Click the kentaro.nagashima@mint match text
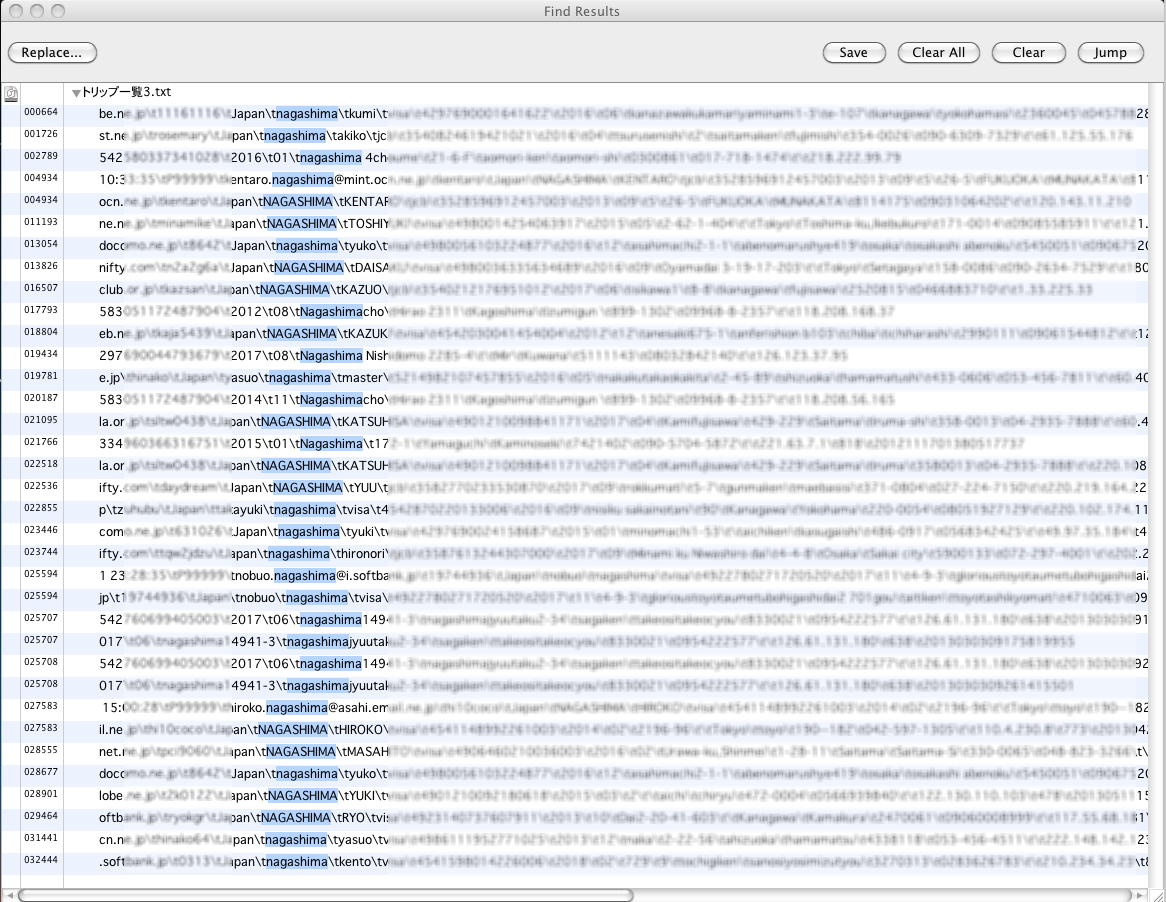Image resolution: width=1166 pixels, height=902 pixels. tap(293, 180)
